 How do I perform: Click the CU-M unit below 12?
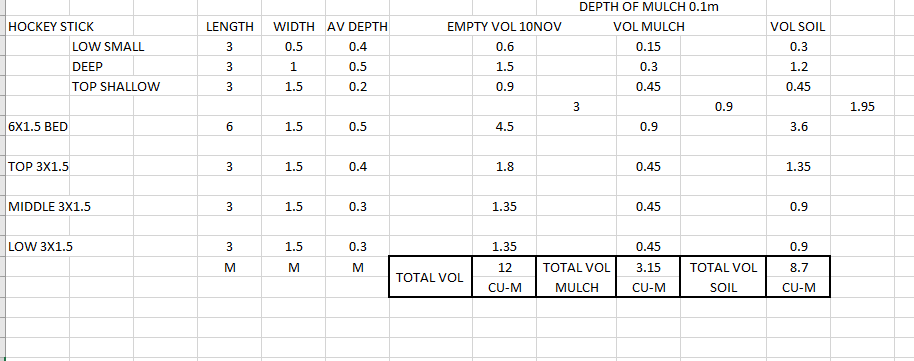click(x=504, y=288)
